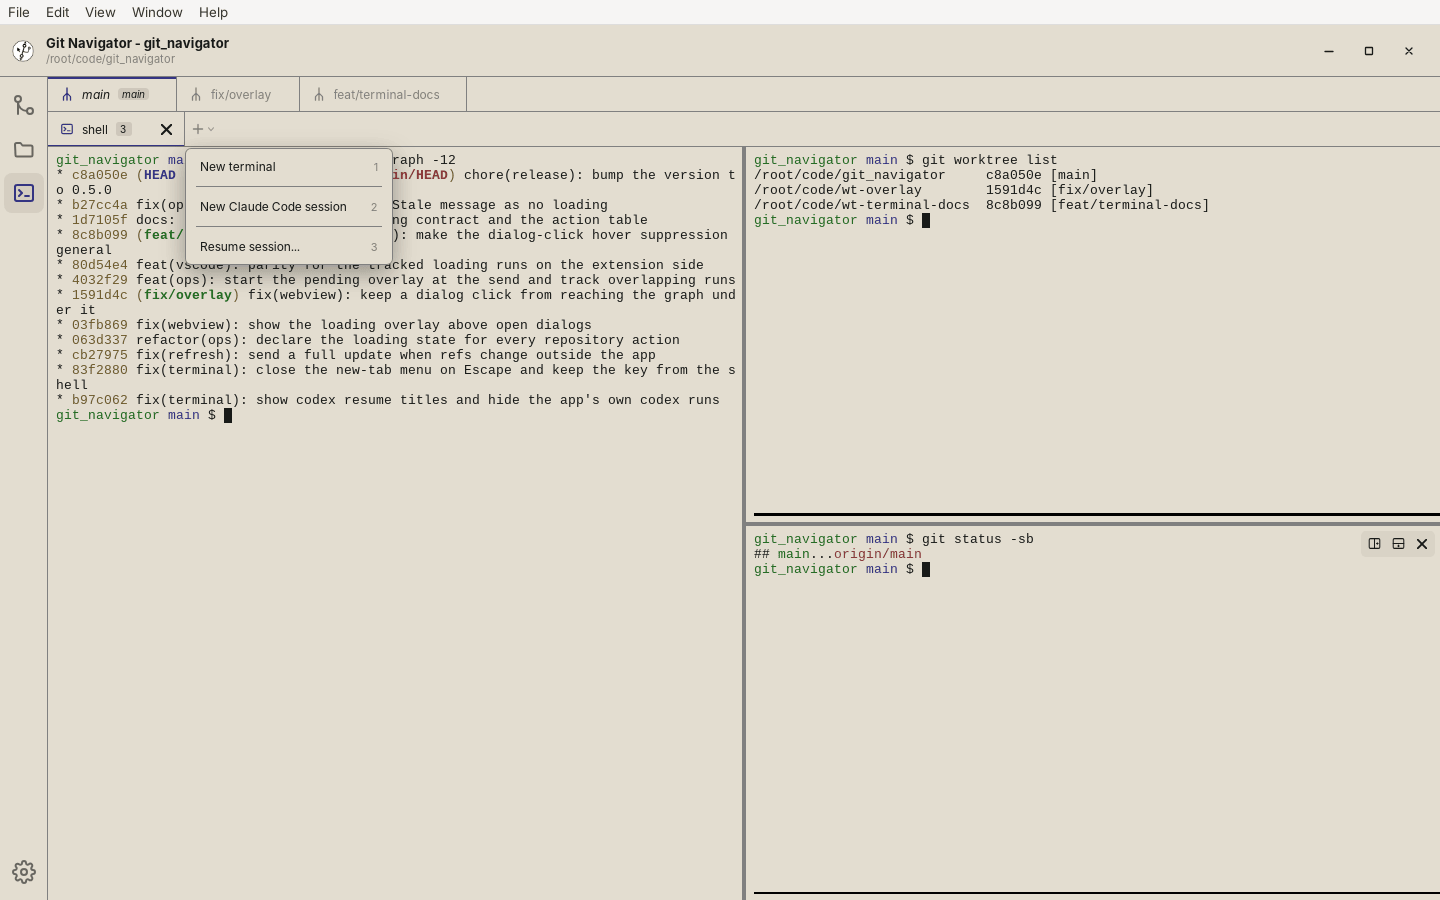Click the branch icon on fix/overlay tab
Image resolution: width=1440 pixels, height=900 pixels.
[196, 95]
